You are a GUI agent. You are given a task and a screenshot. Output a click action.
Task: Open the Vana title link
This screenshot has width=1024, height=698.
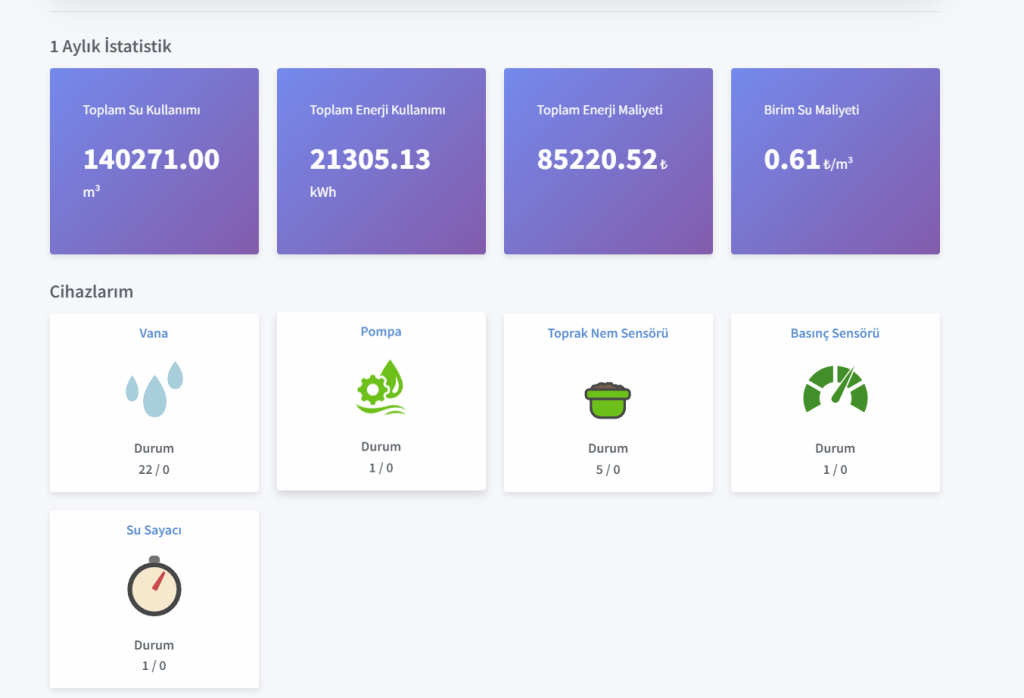(x=154, y=333)
